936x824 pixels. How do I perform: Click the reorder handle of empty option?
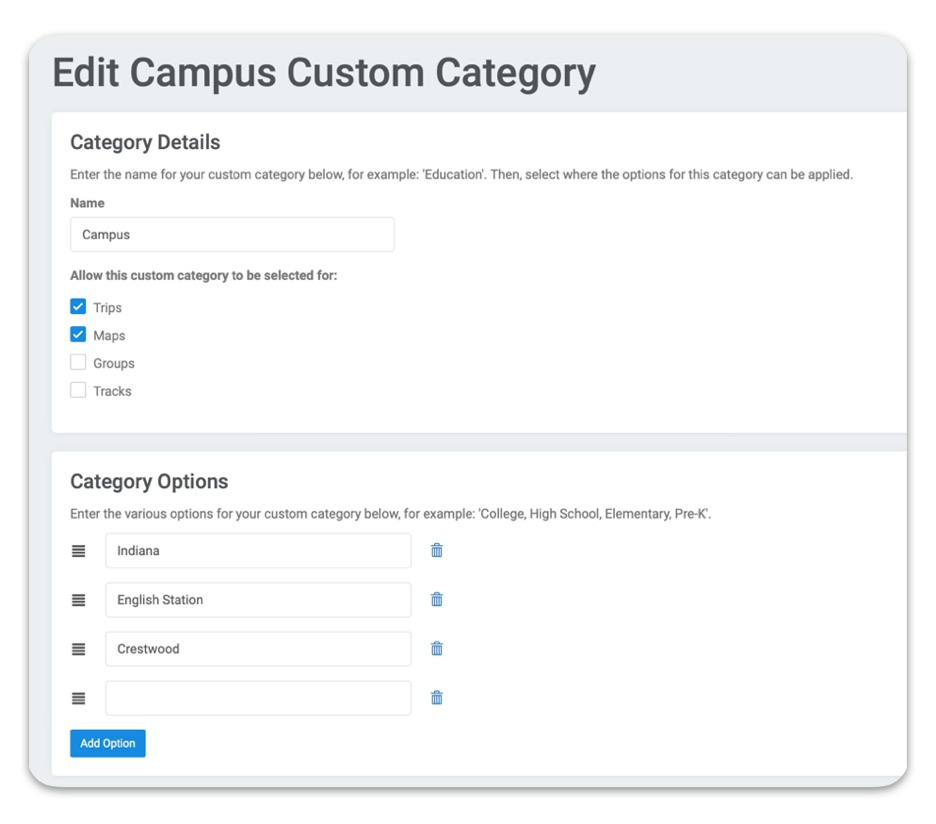click(79, 699)
